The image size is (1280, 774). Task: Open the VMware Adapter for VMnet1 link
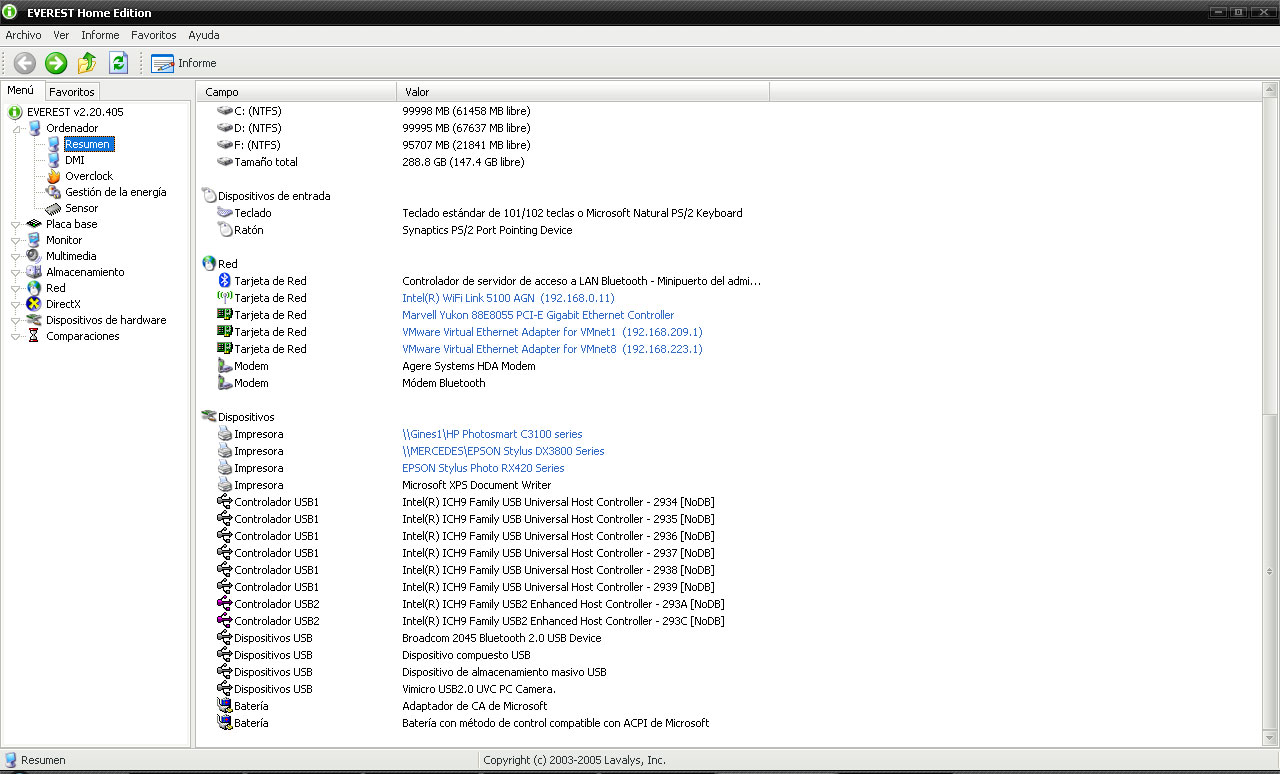552,332
